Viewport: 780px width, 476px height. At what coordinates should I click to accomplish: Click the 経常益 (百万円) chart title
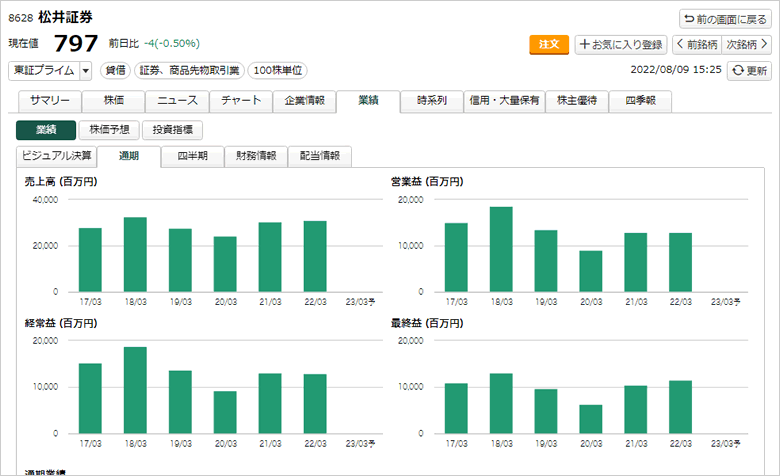pos(61,323)
